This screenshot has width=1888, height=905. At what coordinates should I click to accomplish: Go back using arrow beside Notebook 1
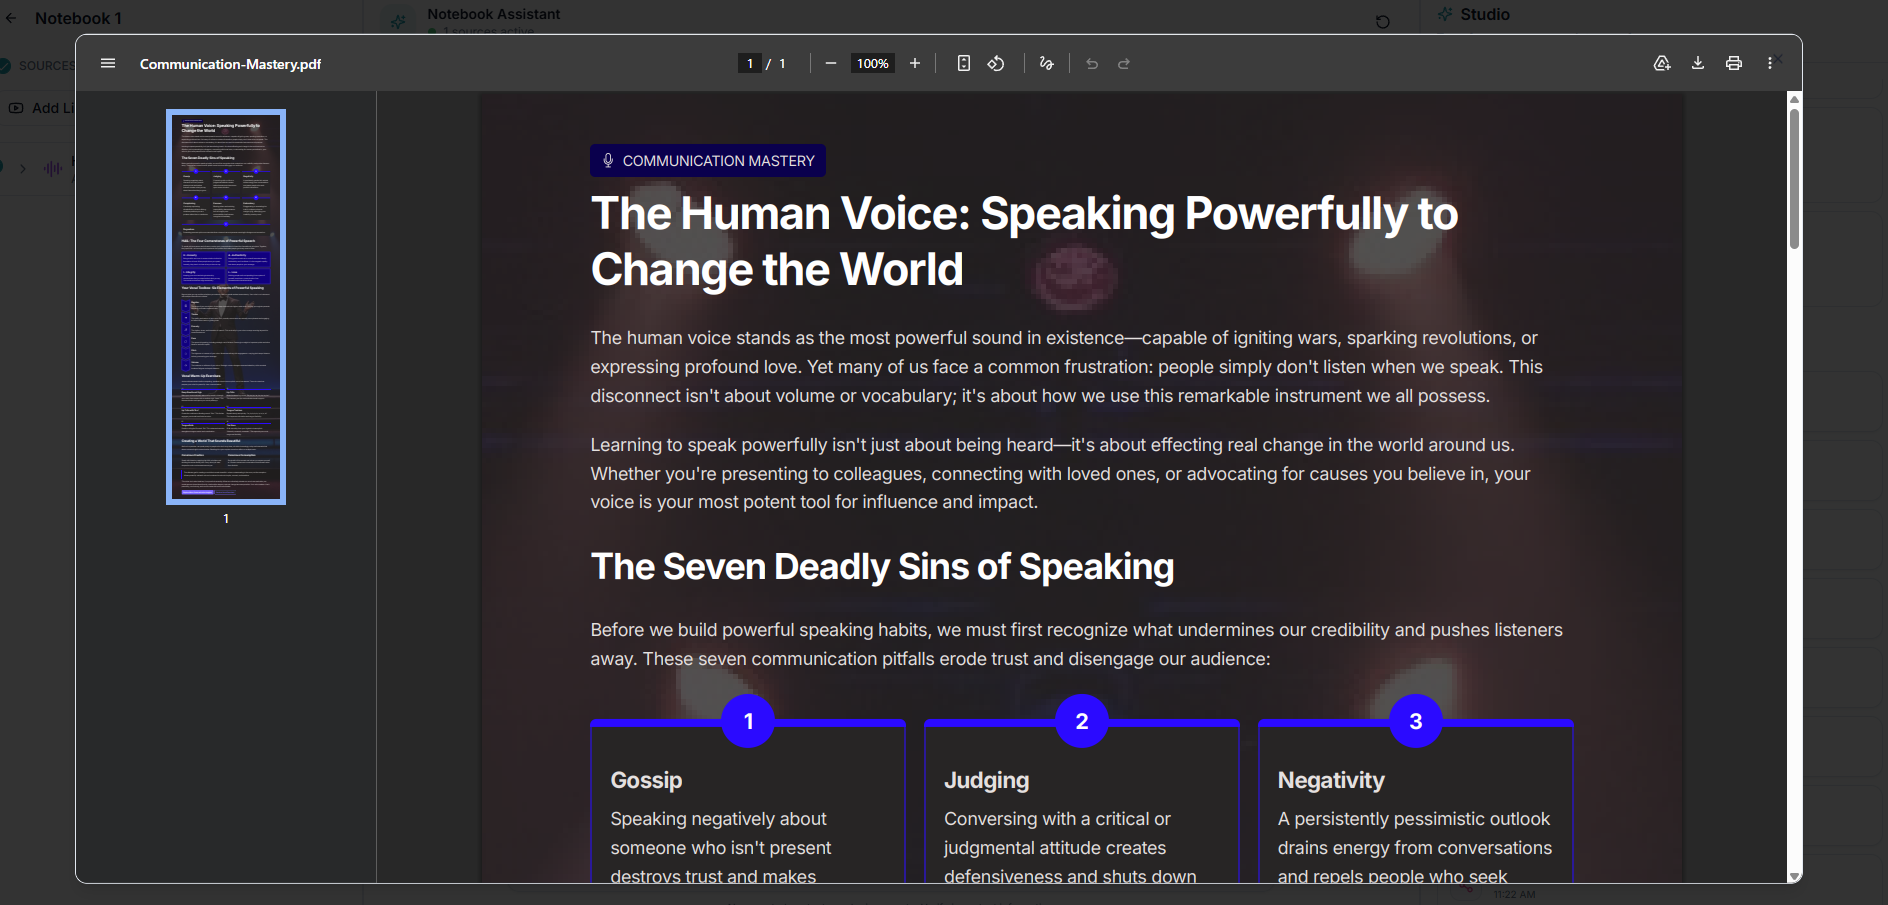[11, 18]
